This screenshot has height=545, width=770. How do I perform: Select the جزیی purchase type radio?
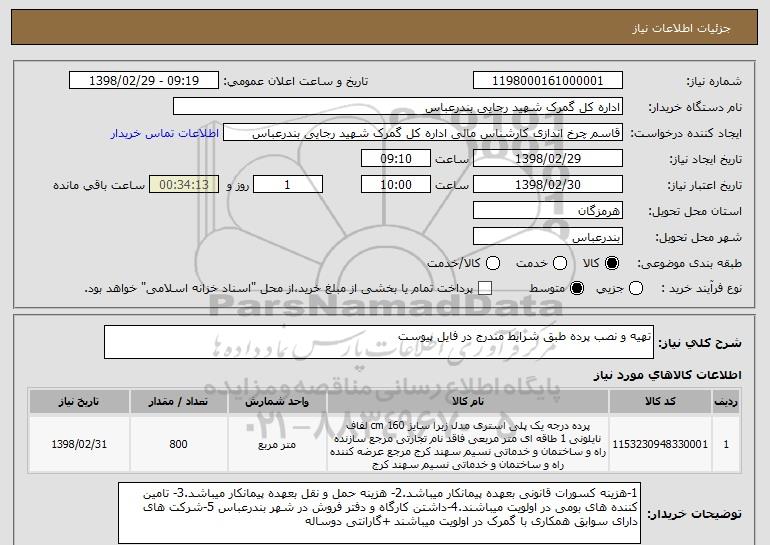point(635,289)
